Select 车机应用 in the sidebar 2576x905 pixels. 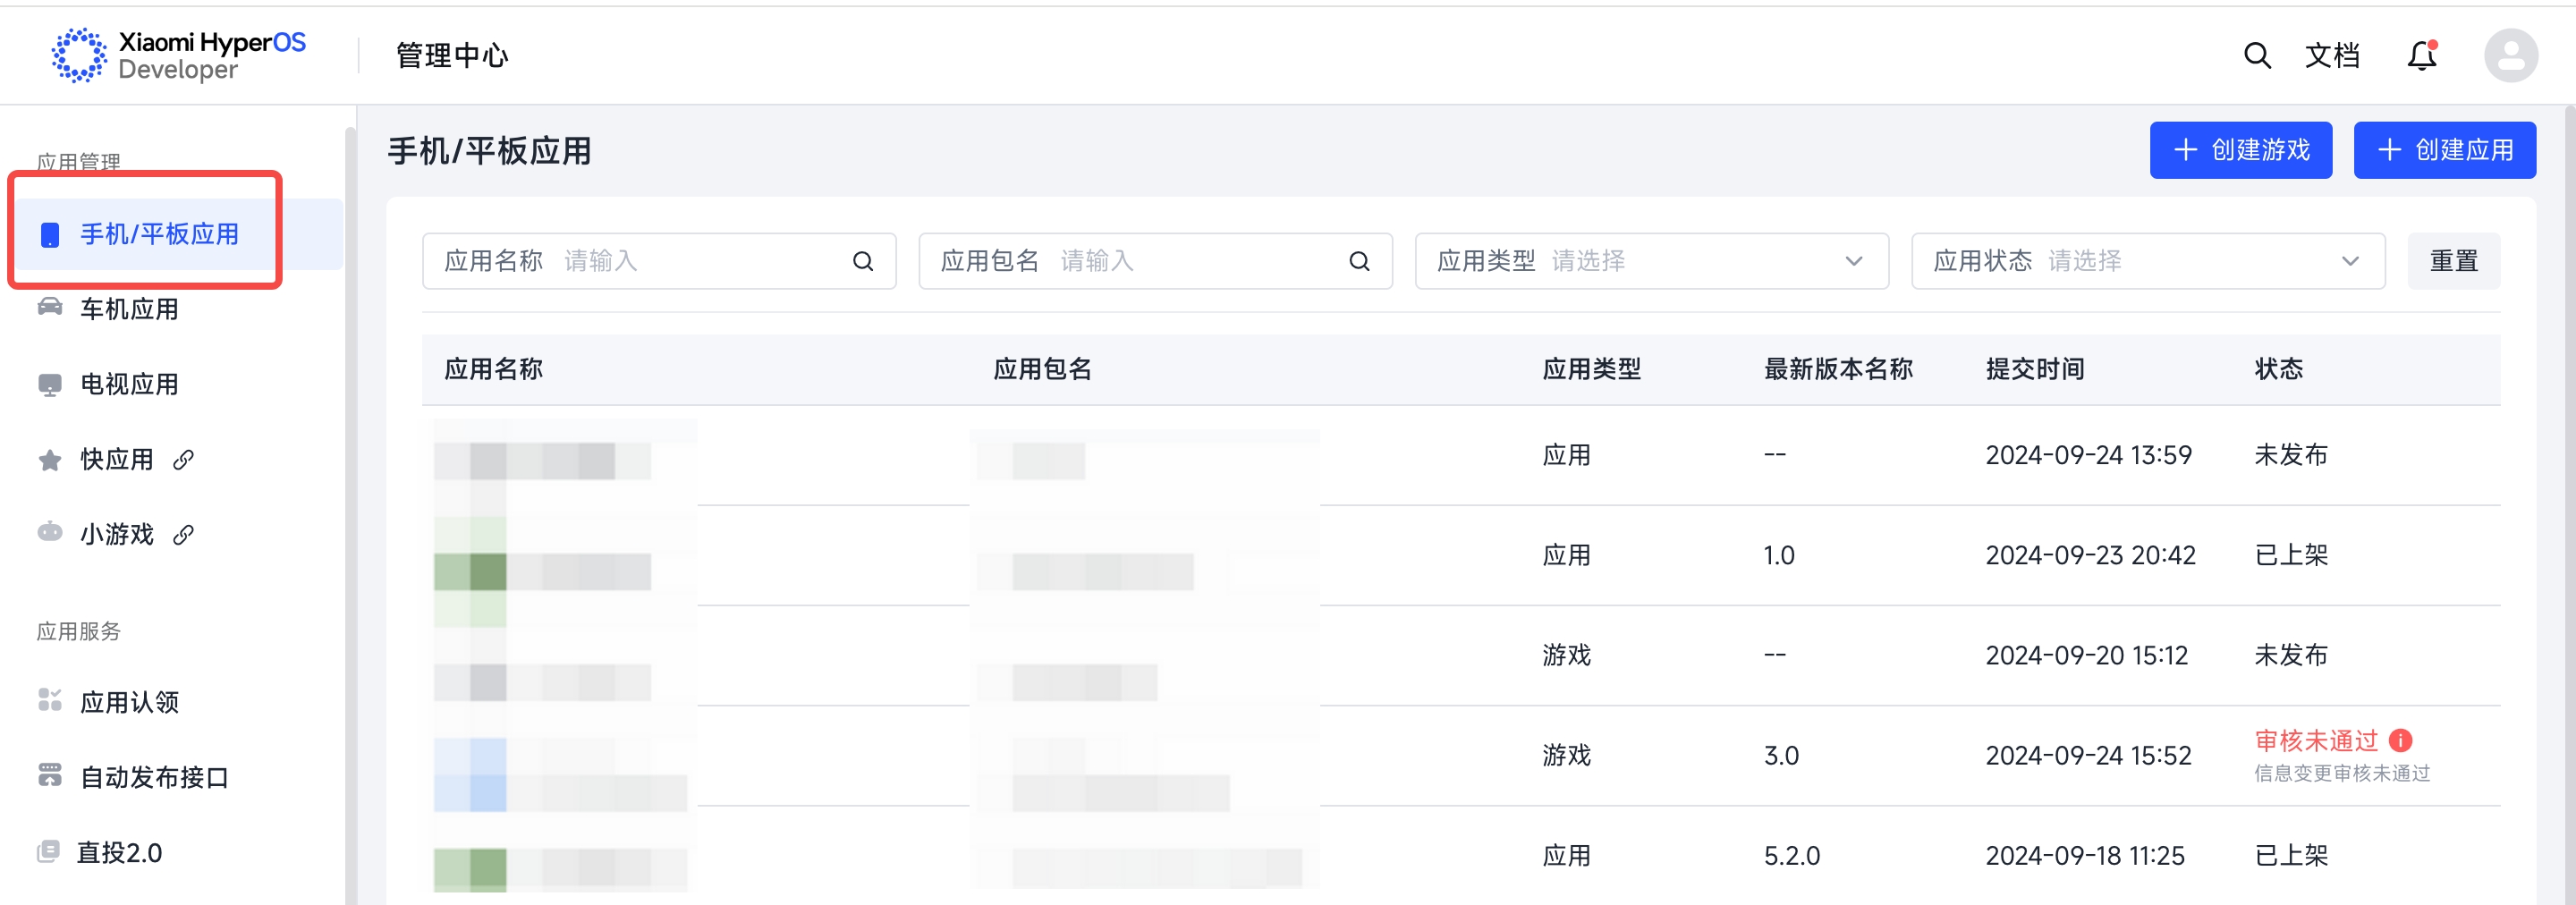pyautogui.click(x=129, y=309)
